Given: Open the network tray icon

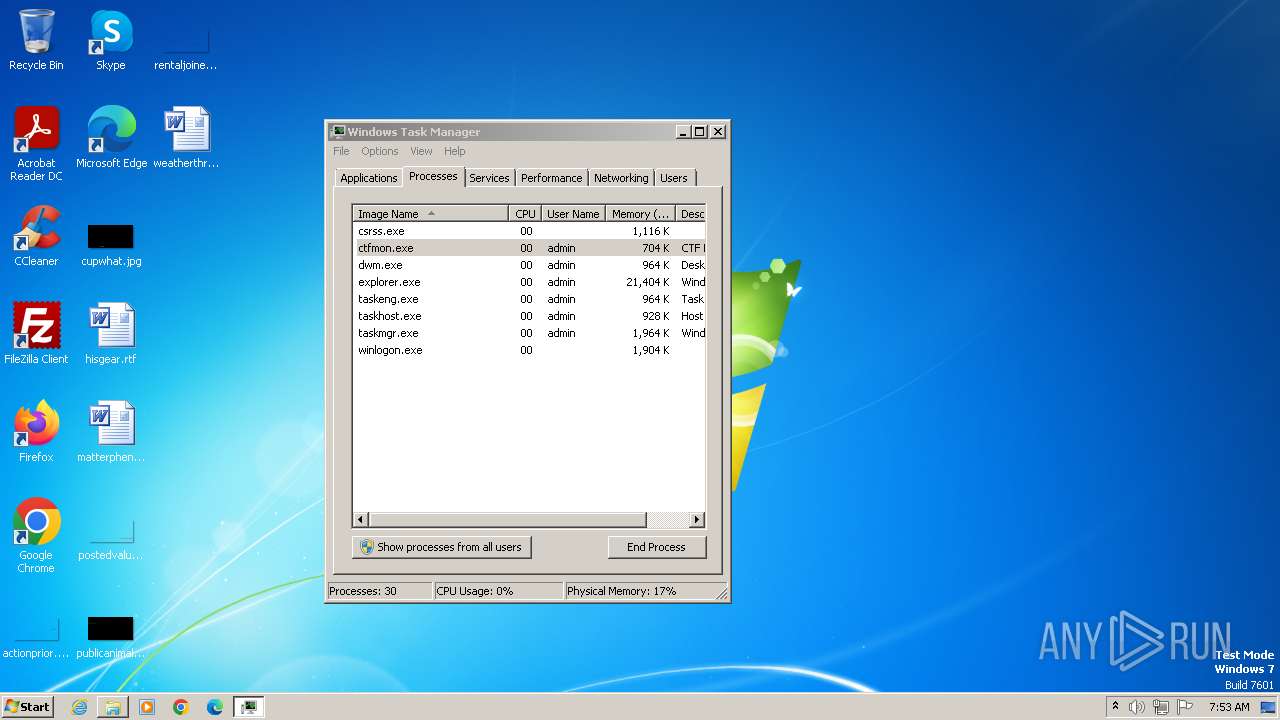Looking at the screenshot, I should point(1160,707).
